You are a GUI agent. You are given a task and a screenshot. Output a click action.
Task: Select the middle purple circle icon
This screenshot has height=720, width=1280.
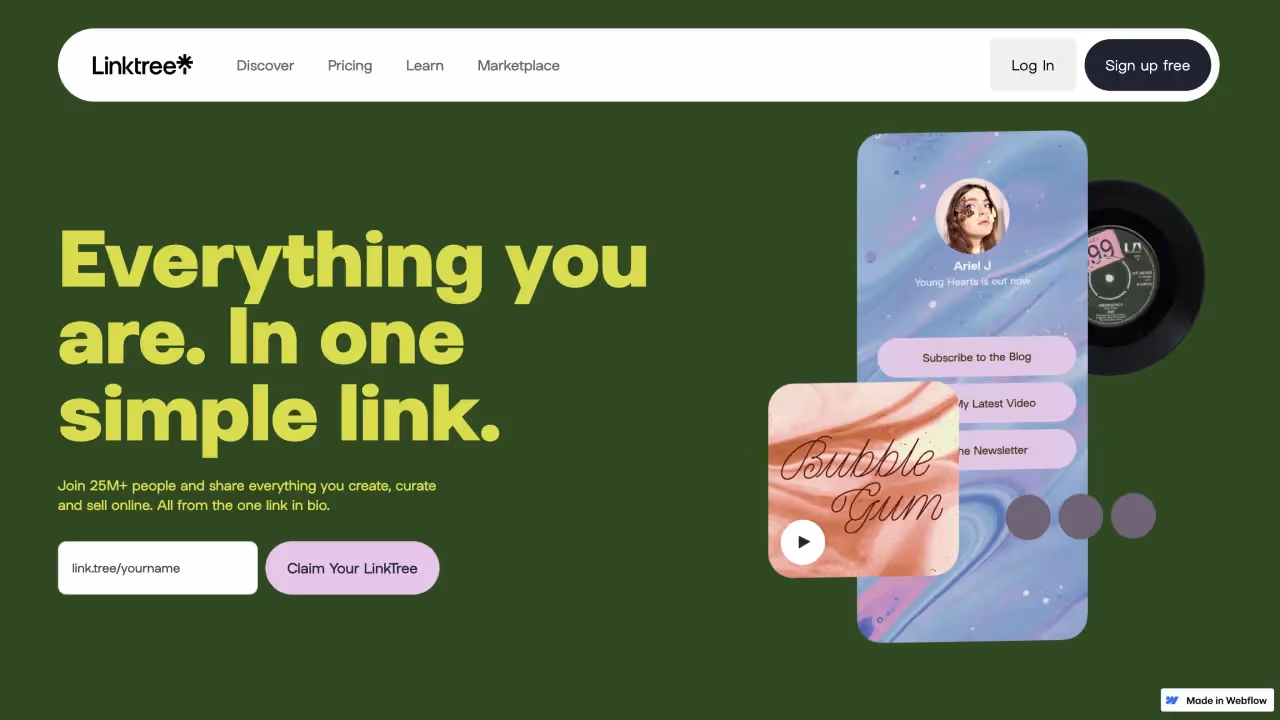(1081, 517)
